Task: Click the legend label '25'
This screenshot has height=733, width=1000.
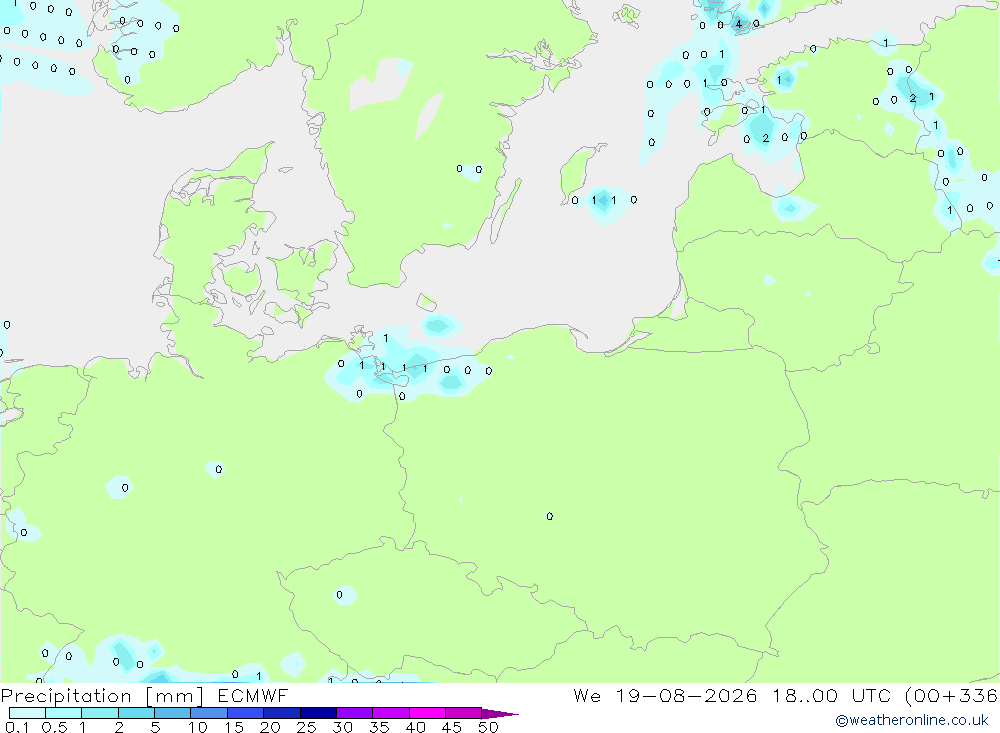Action: (x=306, y=727)
